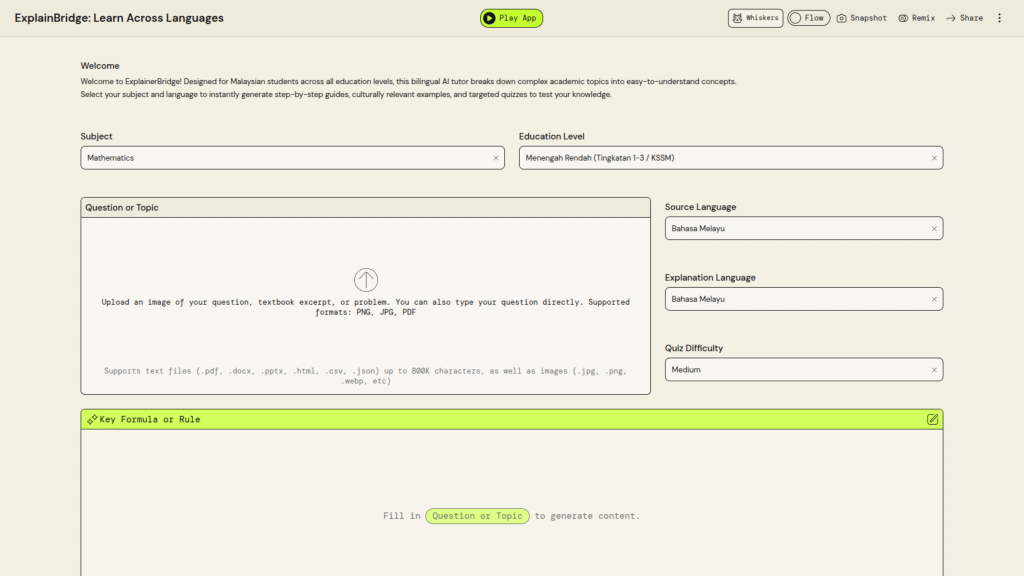Open the Whiskers theme selector

[x=755, y=18]
